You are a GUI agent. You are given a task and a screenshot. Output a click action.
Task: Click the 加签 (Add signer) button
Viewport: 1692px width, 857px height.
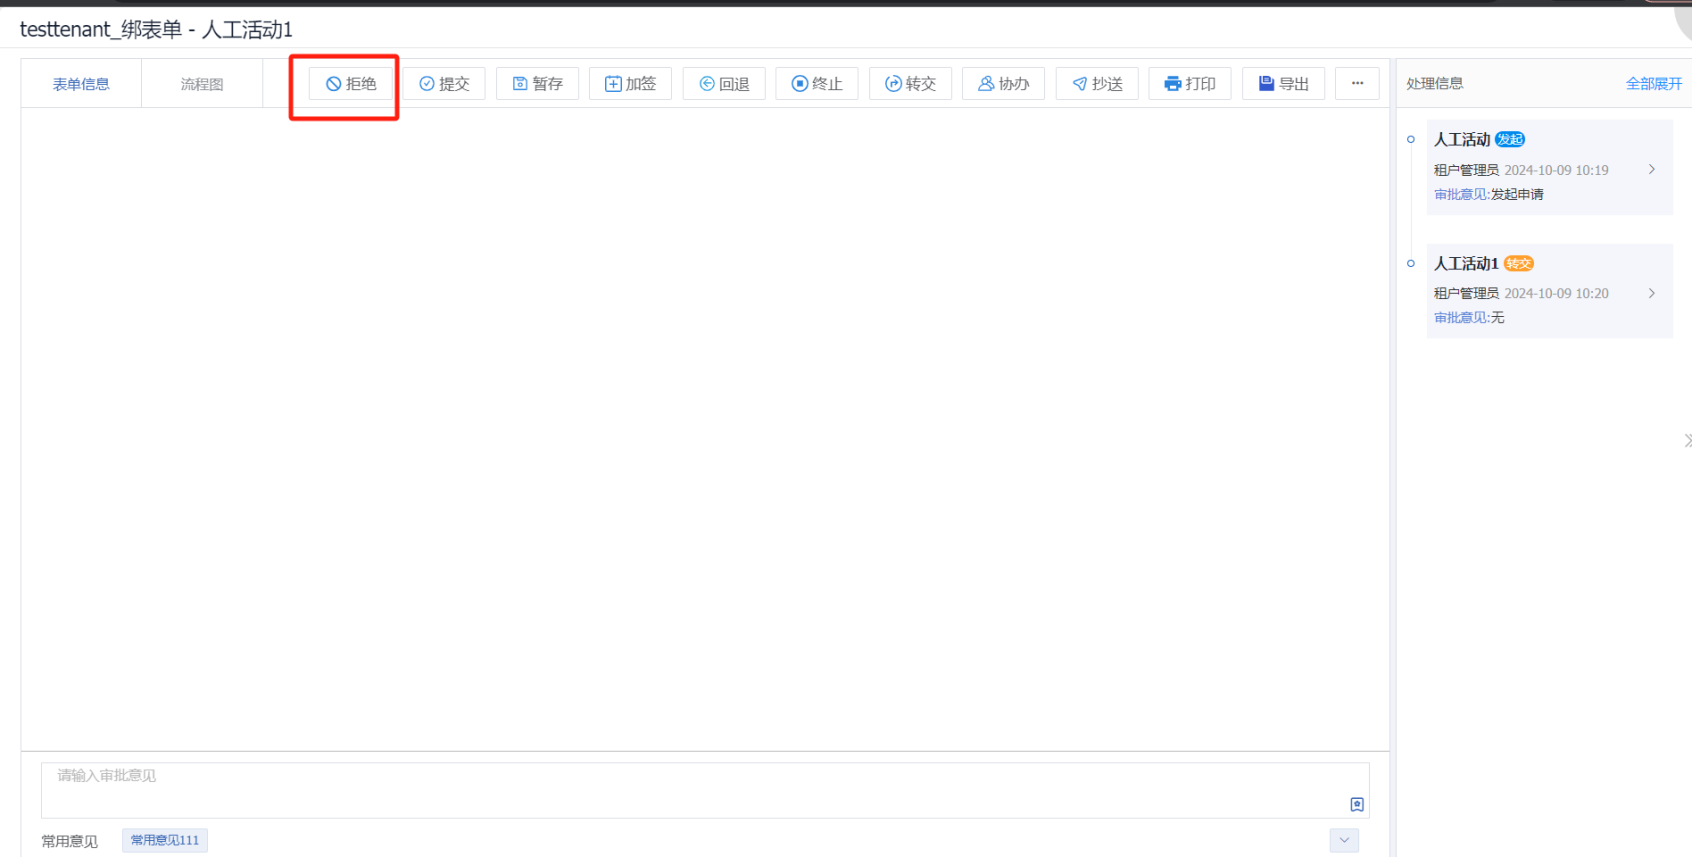coord(630,84)
